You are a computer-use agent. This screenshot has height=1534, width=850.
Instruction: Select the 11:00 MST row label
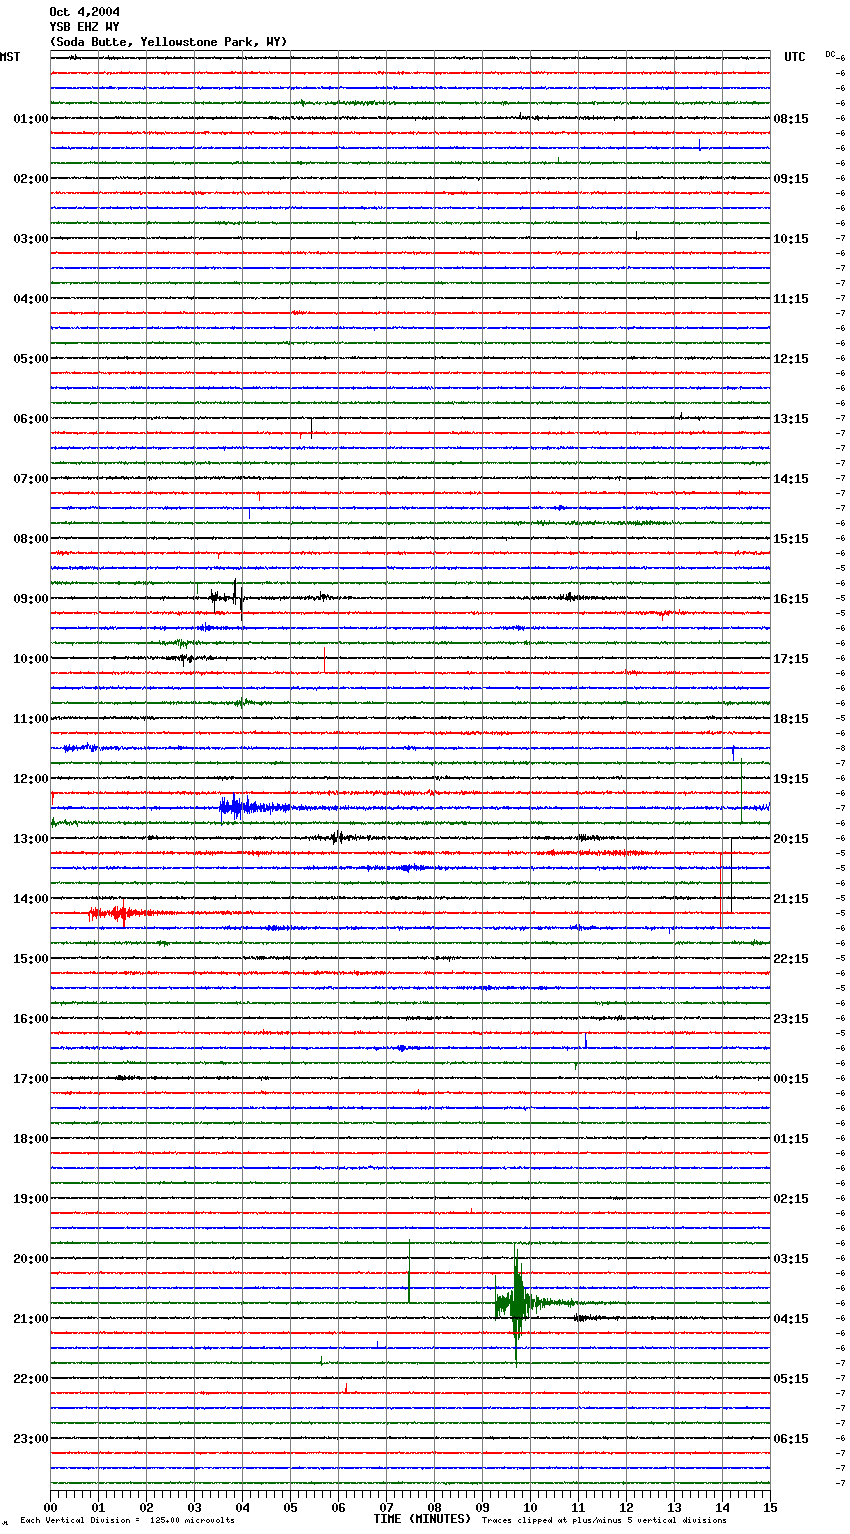30,719
